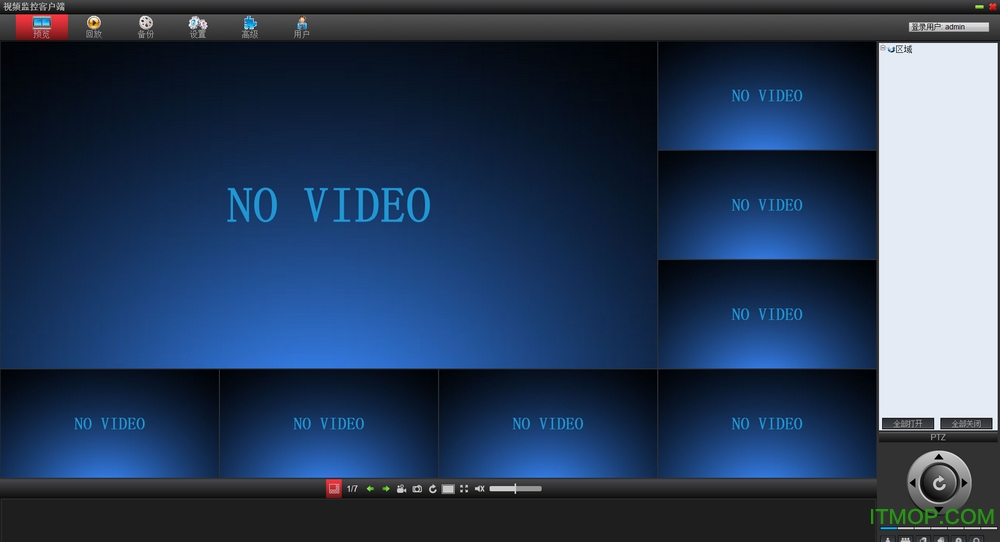Go to next page with right green arrow
The width and height of the screenshot is (1000, 542).
click(x=386, y=489)
